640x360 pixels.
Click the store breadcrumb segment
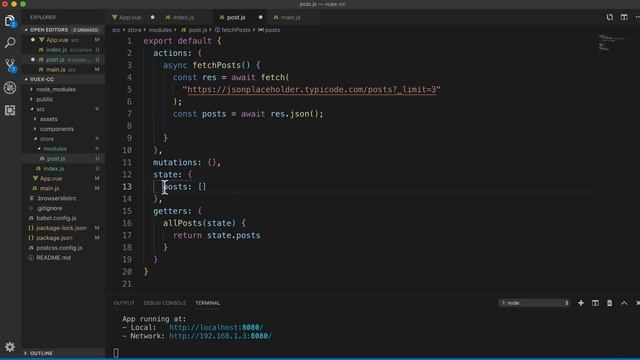click(x=134, y=30)
